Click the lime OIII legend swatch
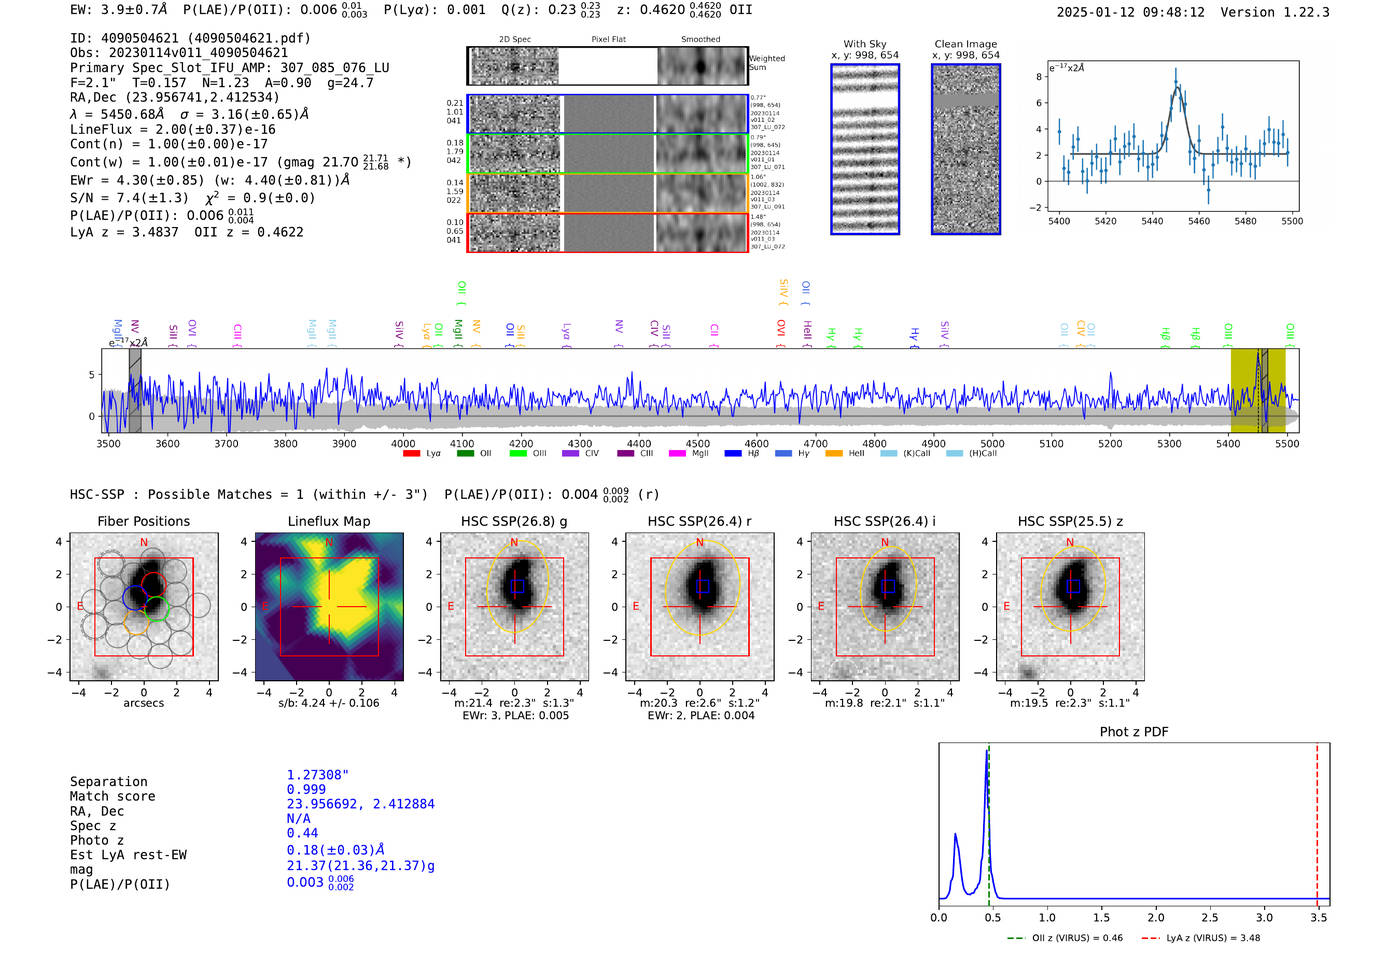Viewport: 1400px width, 953px height. 518,454
